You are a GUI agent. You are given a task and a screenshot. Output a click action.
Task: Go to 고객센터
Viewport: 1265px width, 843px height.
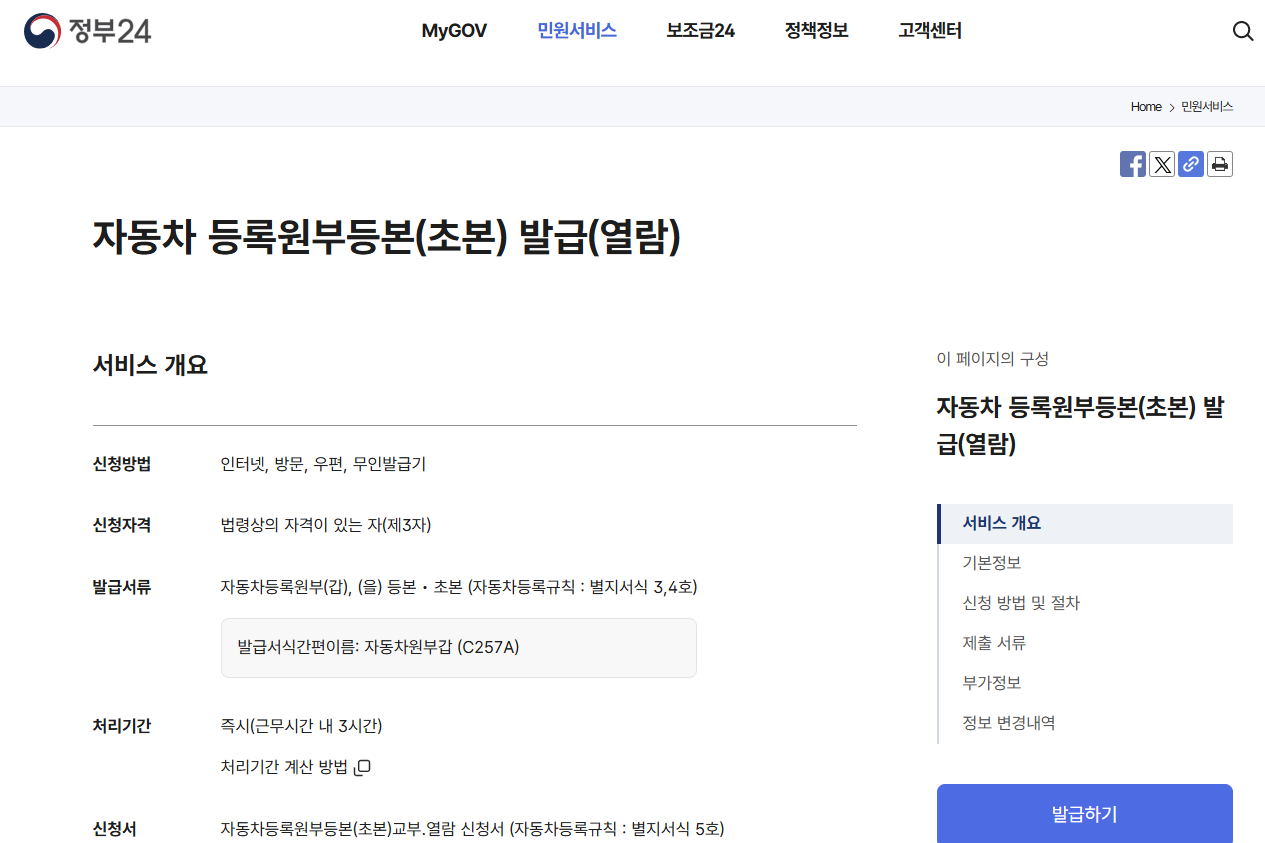928,31
